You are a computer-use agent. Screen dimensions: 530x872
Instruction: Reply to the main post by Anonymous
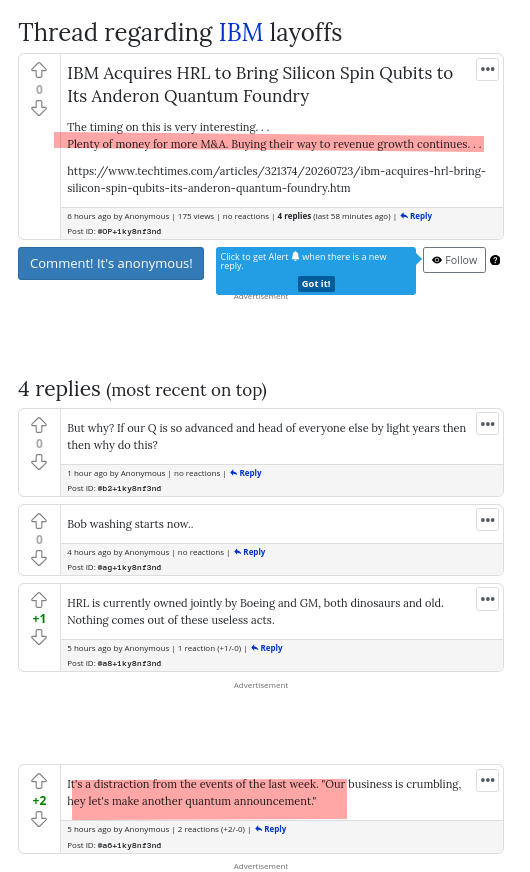tap(416, 216)
